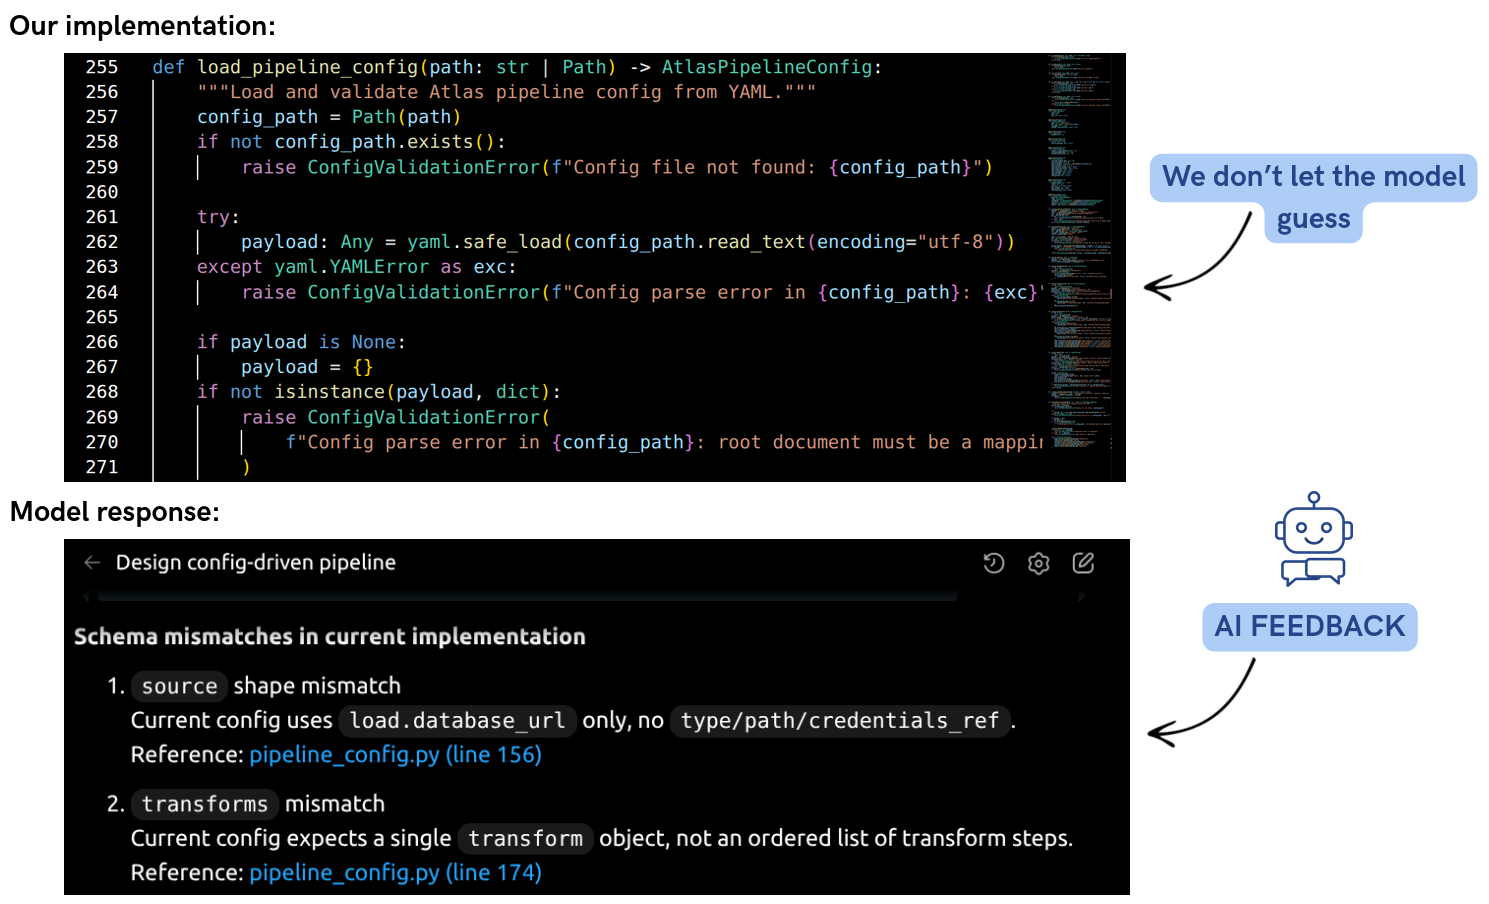Start a new chat using the compose icon
Screen dimensions: 1489x904
point(1084,563)
